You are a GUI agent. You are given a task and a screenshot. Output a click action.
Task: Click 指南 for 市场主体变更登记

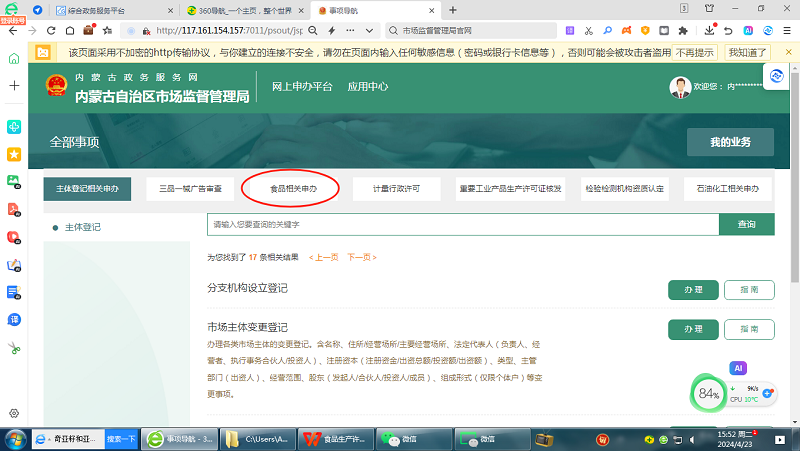tap(749, 330)
